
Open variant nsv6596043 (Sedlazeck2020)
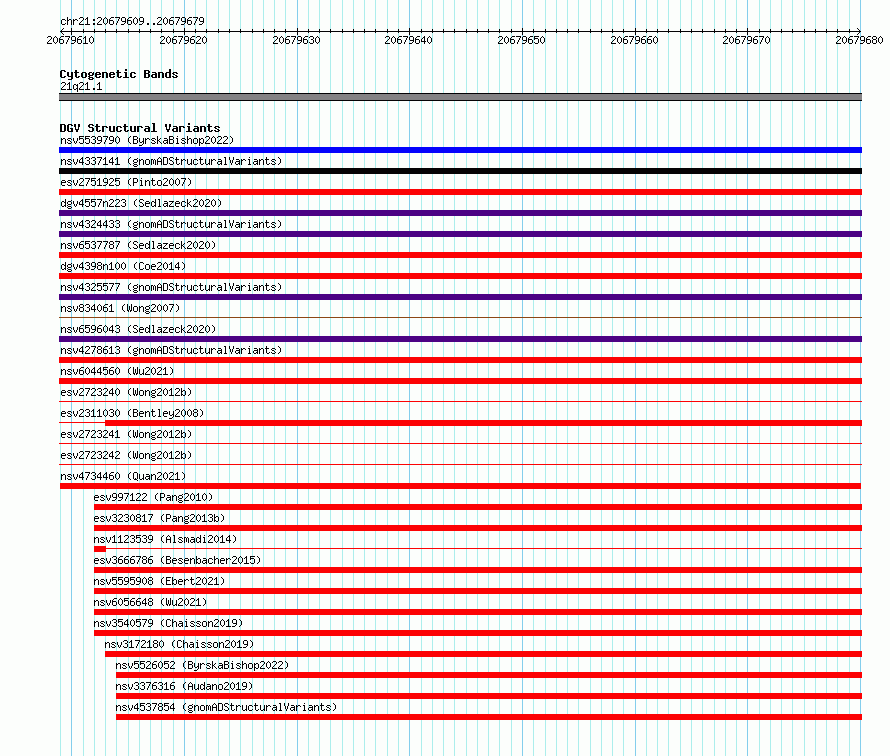coord(138,329)
